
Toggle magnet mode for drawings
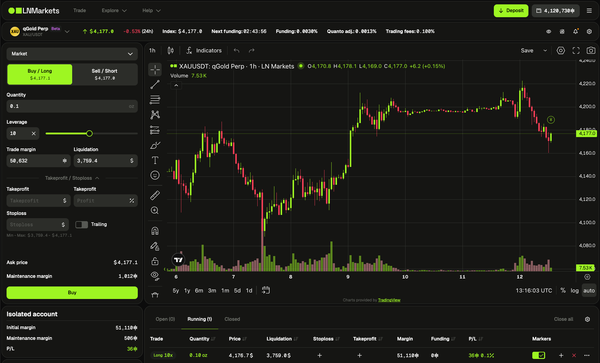coord(155,231)
